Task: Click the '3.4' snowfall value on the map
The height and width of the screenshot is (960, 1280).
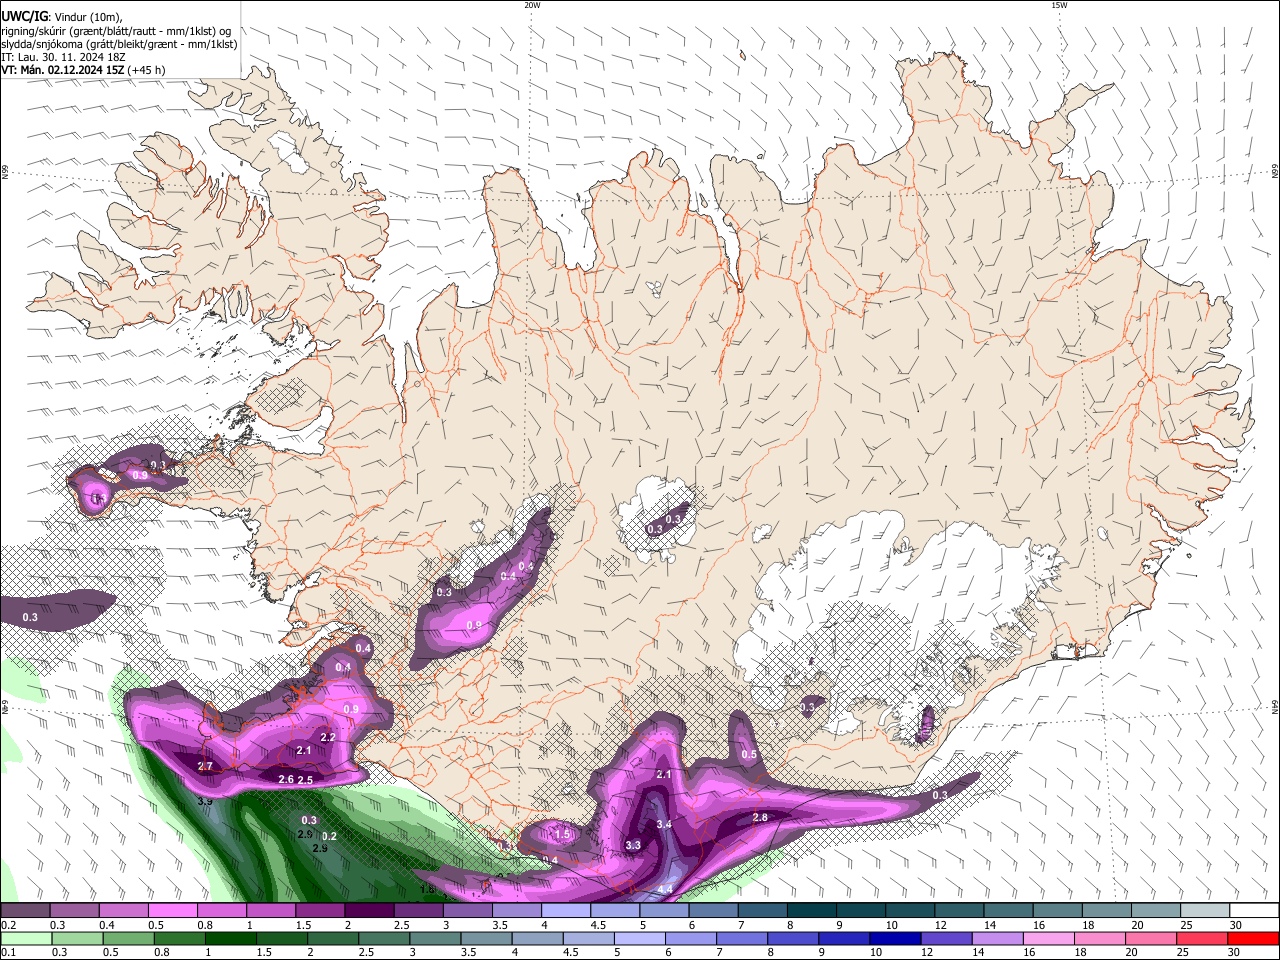Action: [x=664, y=824]
